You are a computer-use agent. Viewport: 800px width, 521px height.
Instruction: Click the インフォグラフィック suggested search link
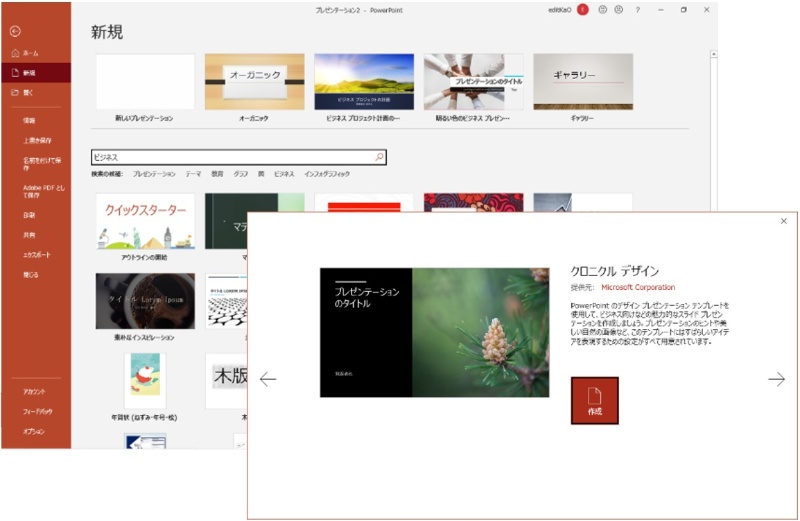[x=327, y=174]
